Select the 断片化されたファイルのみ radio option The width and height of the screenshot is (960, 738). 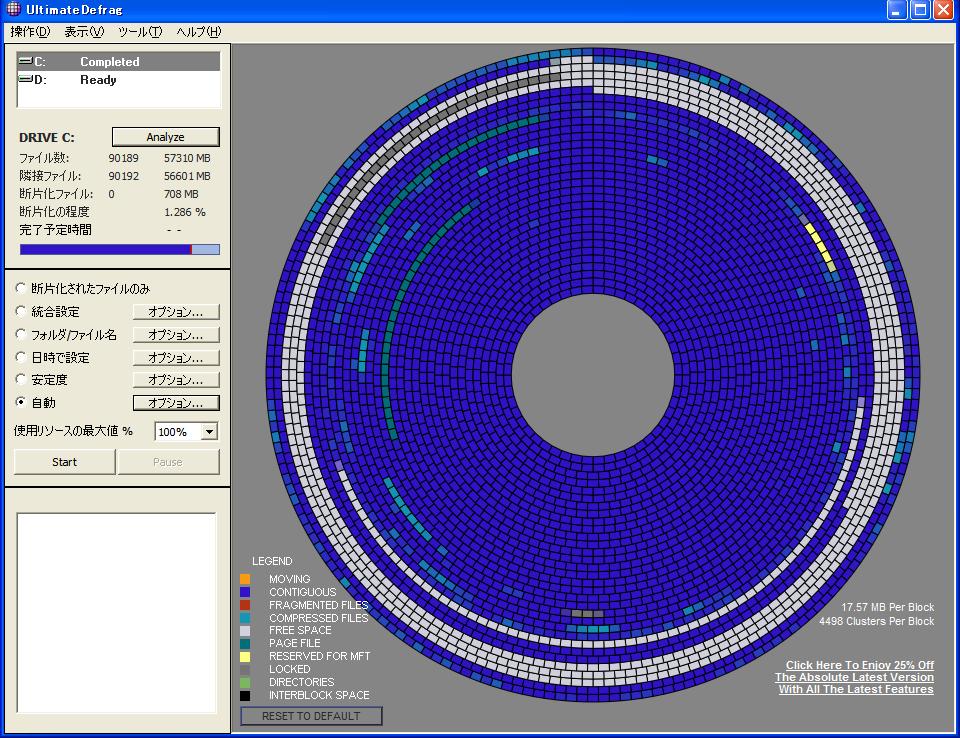point(21,289)
